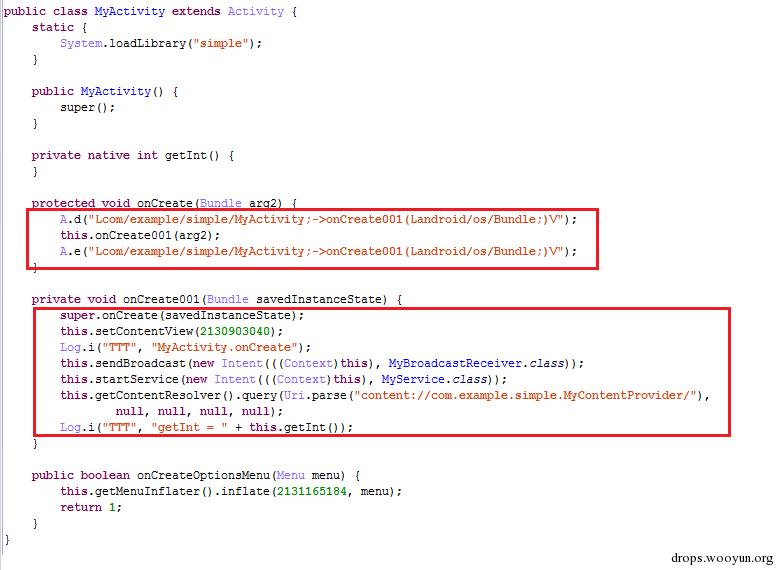Screen dimensions: 777x570
Task: Click the setContentView number 2130903040
Action: point(234,331)
